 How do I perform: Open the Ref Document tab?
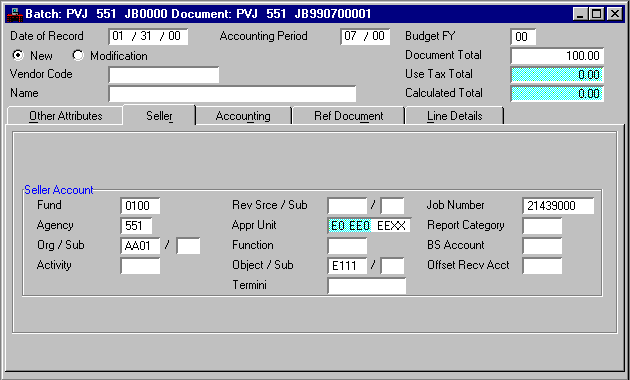click(x=348, y=116)
